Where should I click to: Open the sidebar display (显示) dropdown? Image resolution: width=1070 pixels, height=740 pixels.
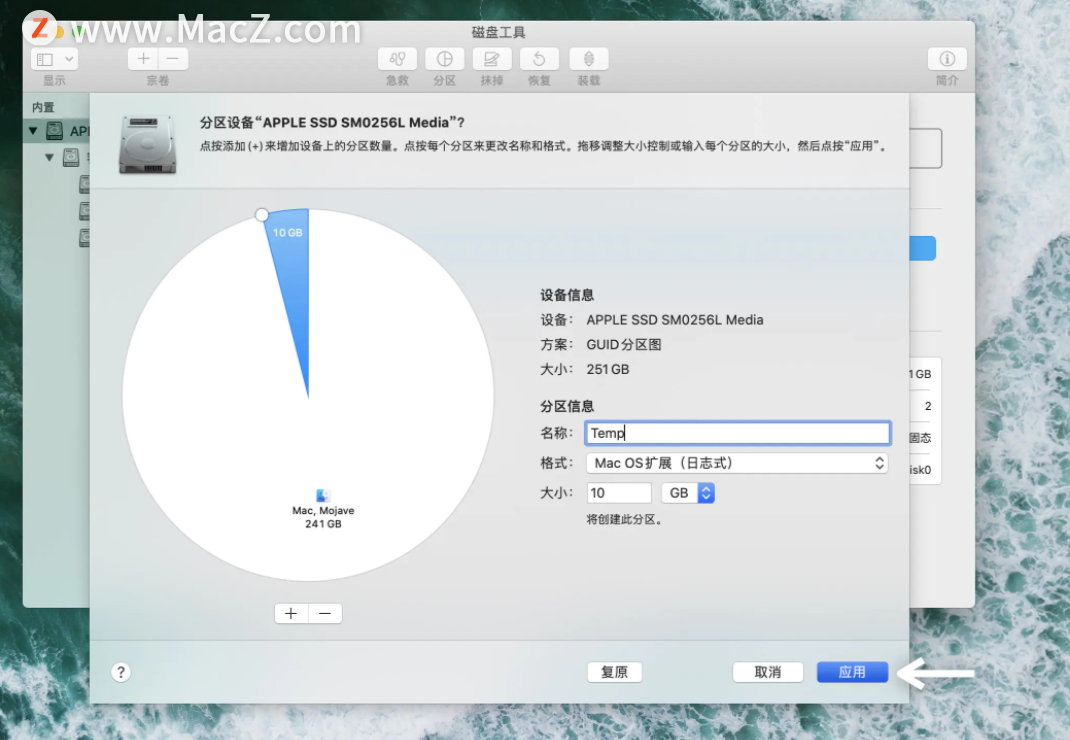54,59
